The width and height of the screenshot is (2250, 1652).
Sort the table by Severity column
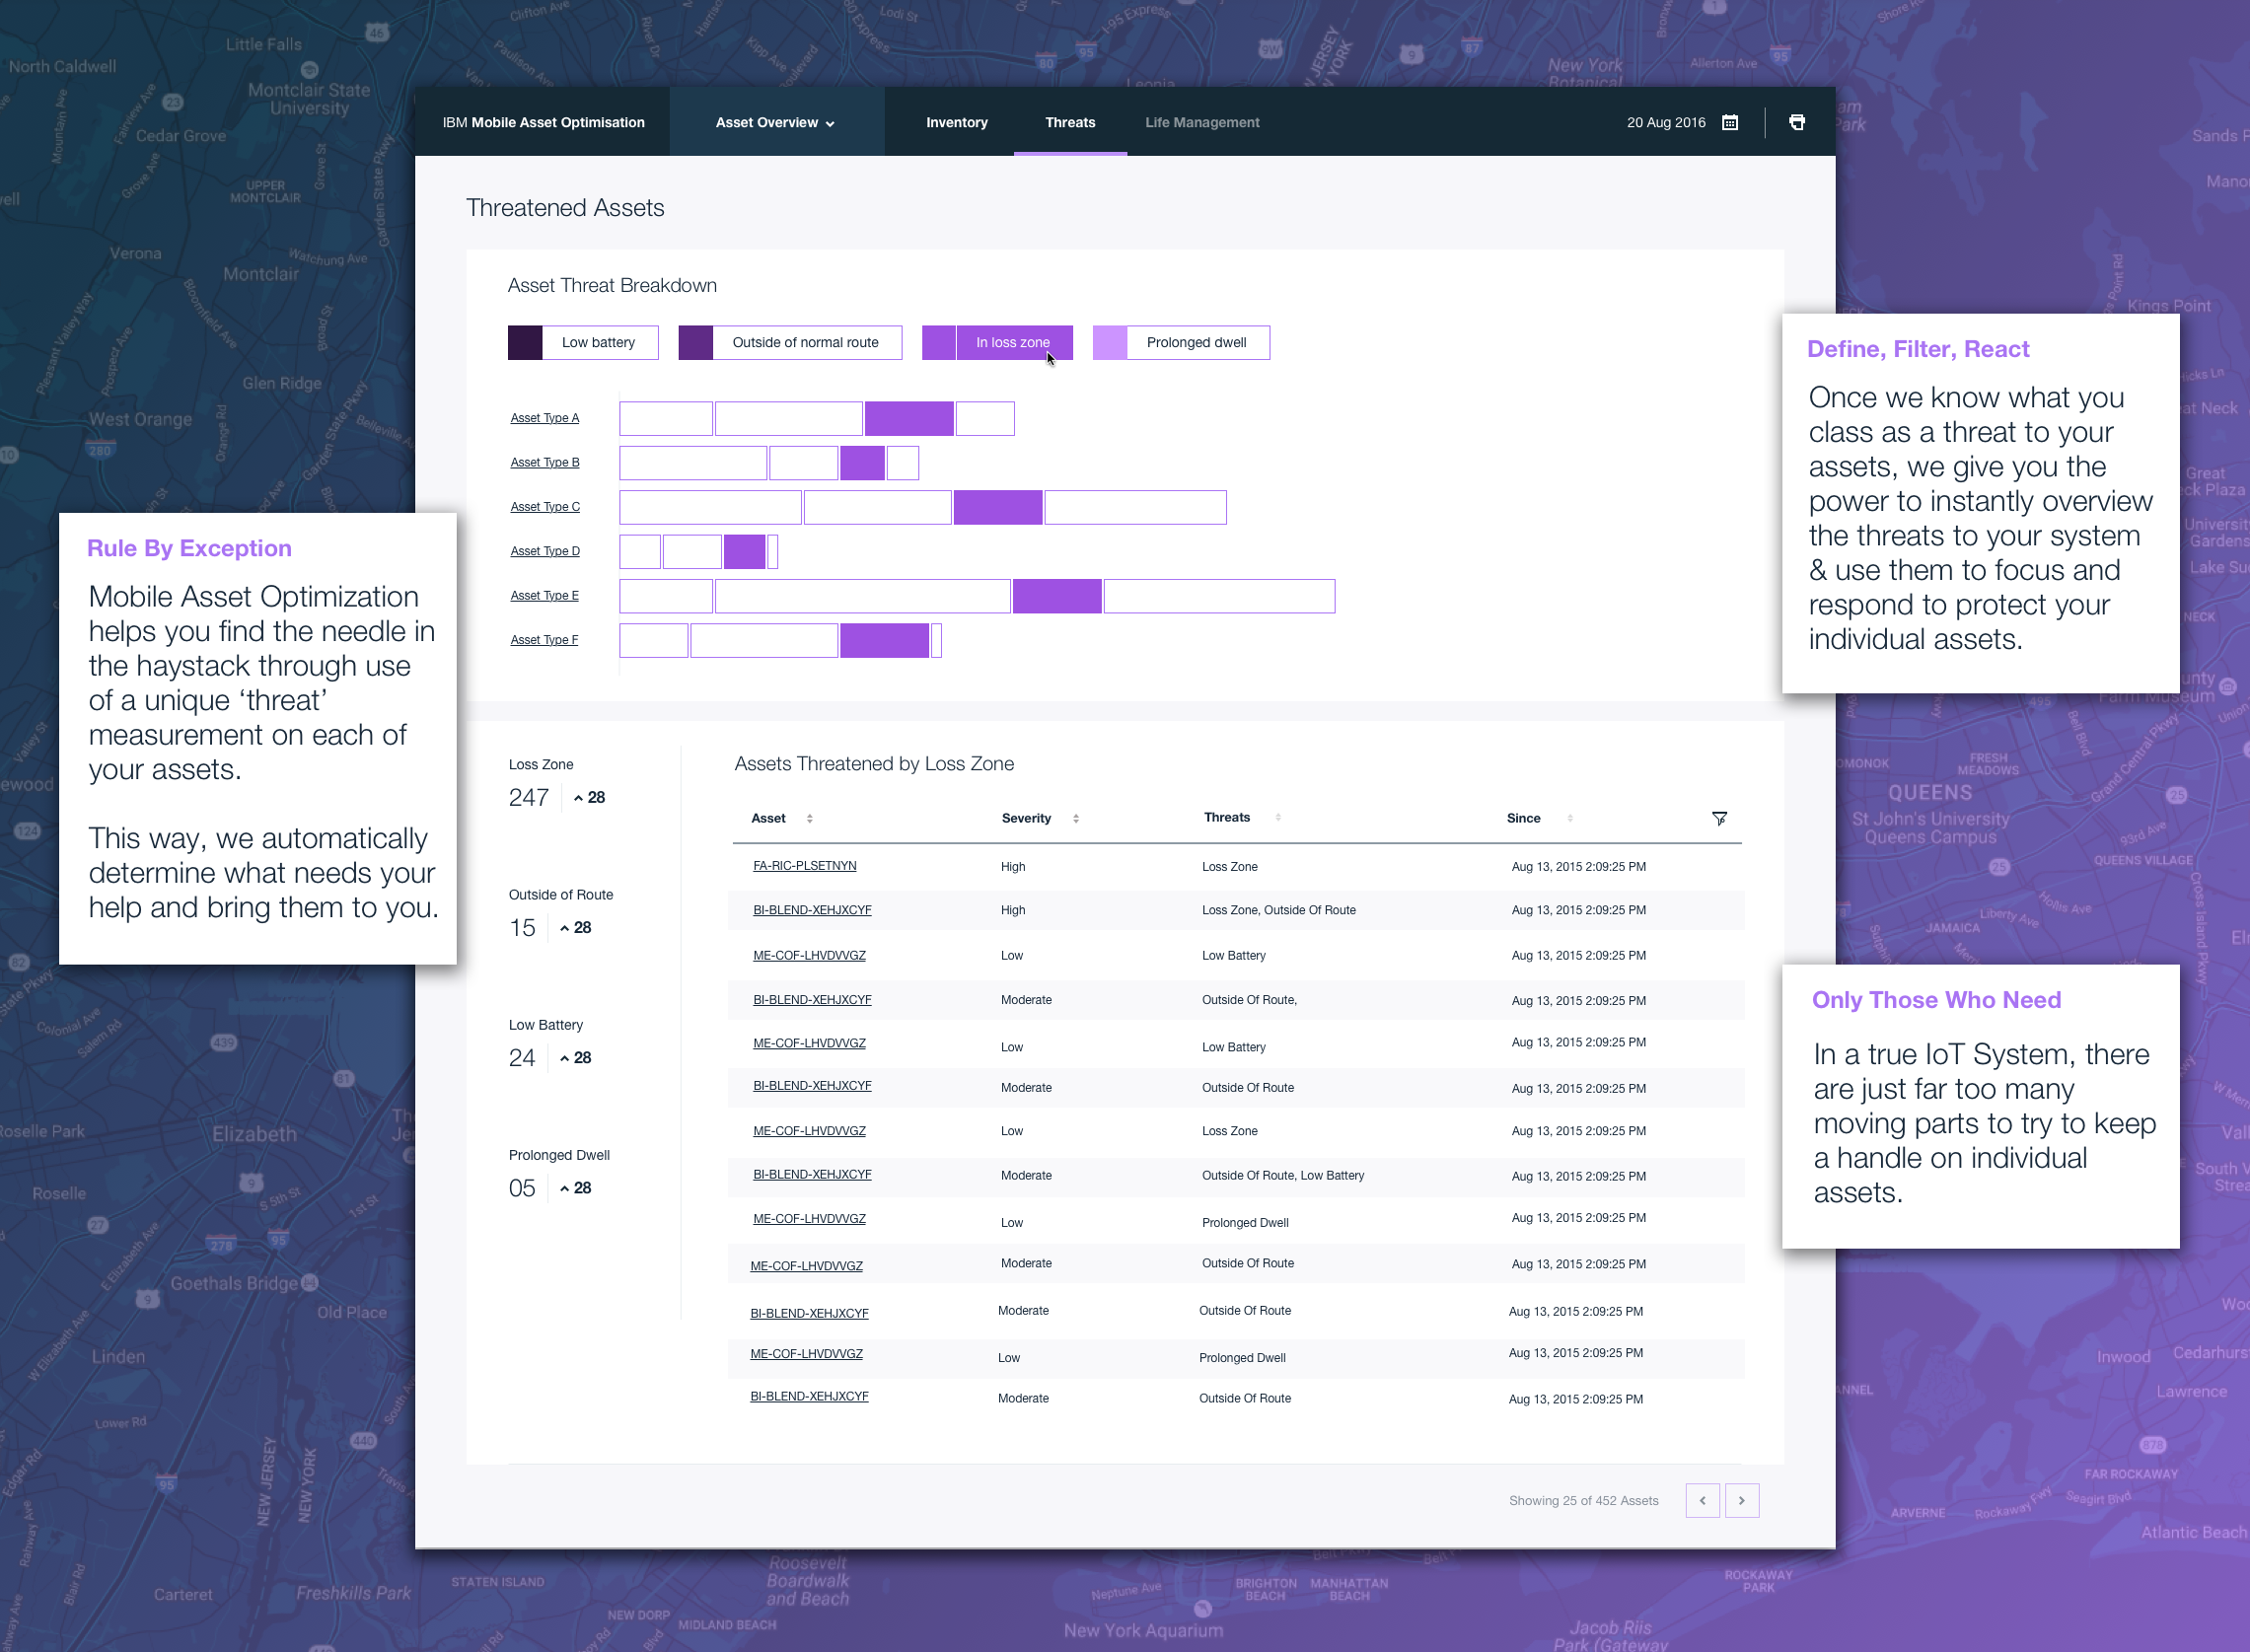[1076, 818]
